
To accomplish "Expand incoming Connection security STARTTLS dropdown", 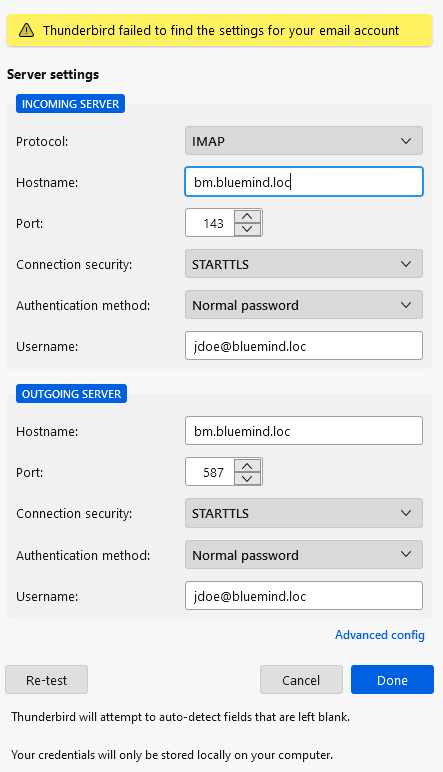I will pos(304,264).
